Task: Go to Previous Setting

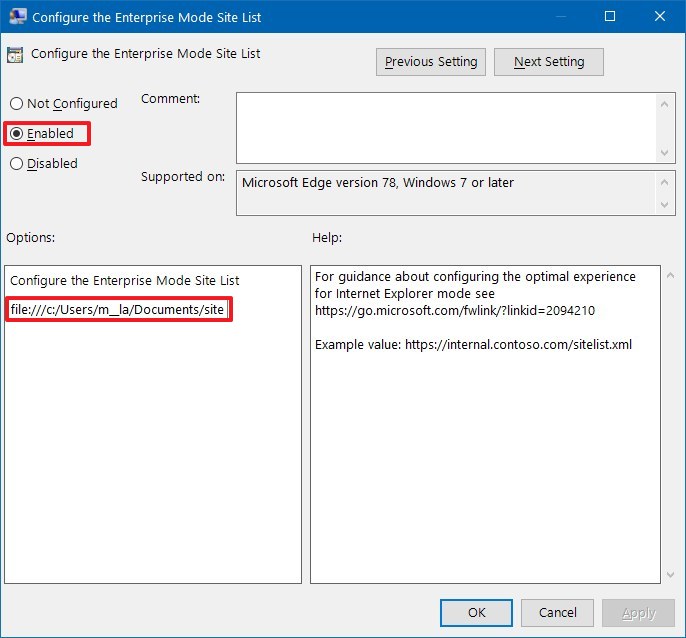Action: coord(430,62)
